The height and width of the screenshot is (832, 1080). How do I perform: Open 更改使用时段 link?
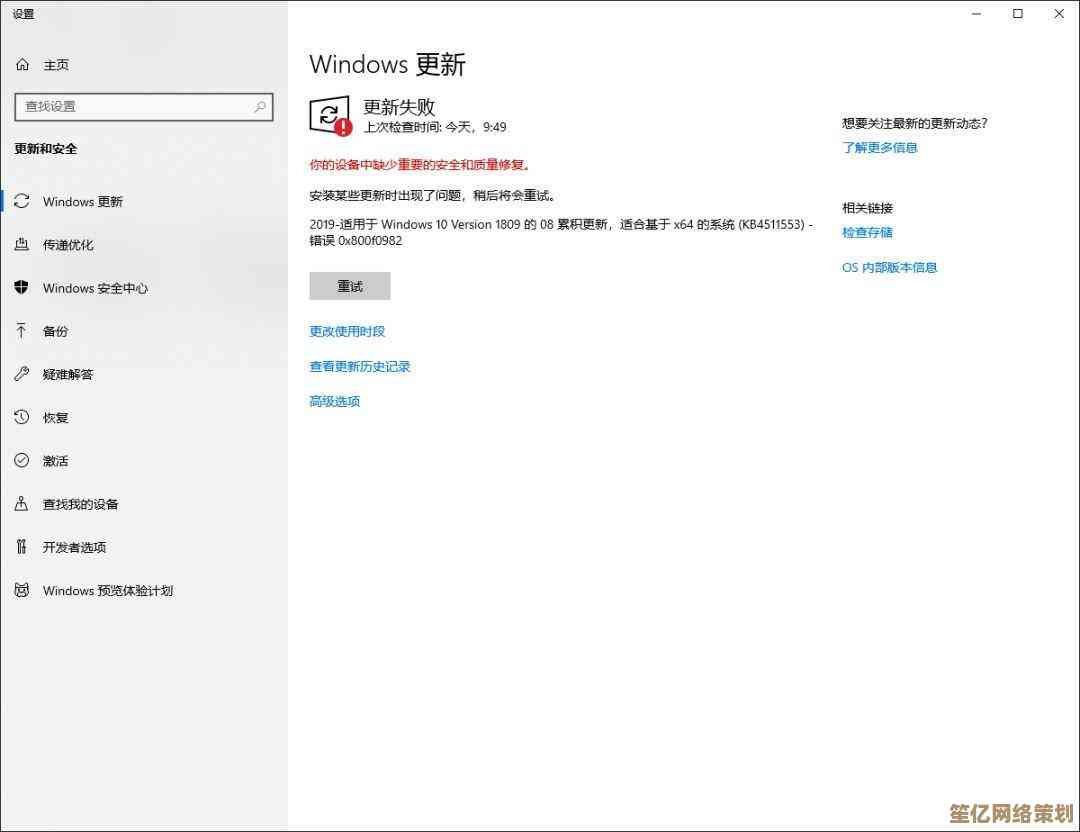(347, 331)
